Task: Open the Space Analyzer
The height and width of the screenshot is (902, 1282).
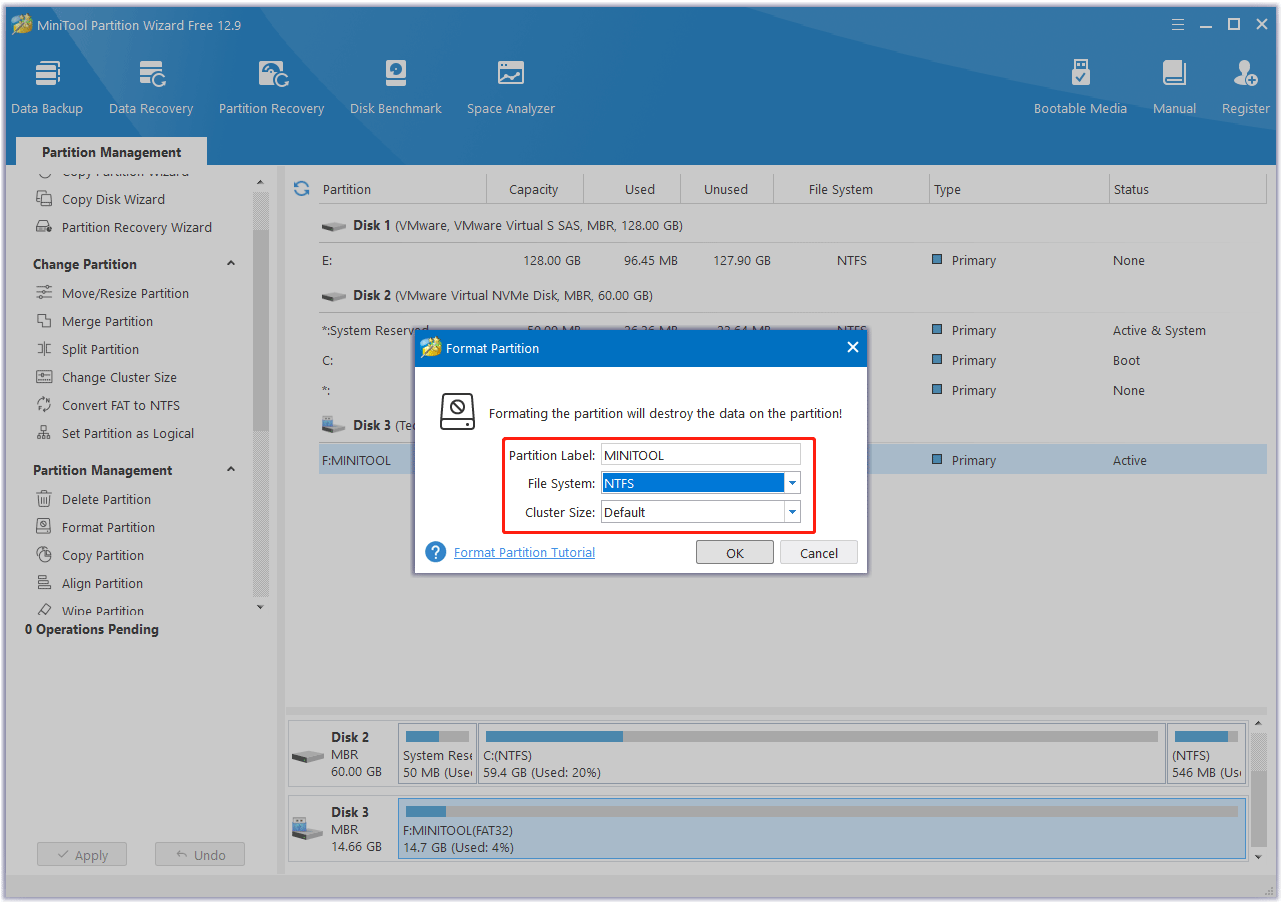Action: point(510,85)
